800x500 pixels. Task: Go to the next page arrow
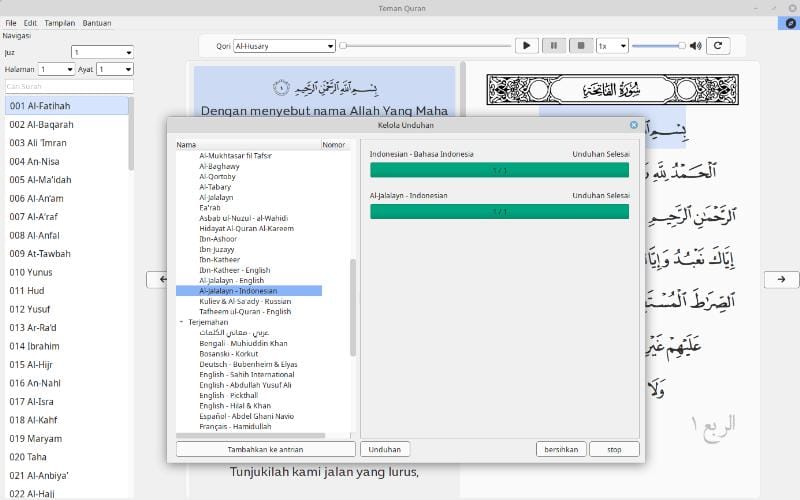point(781,279)
